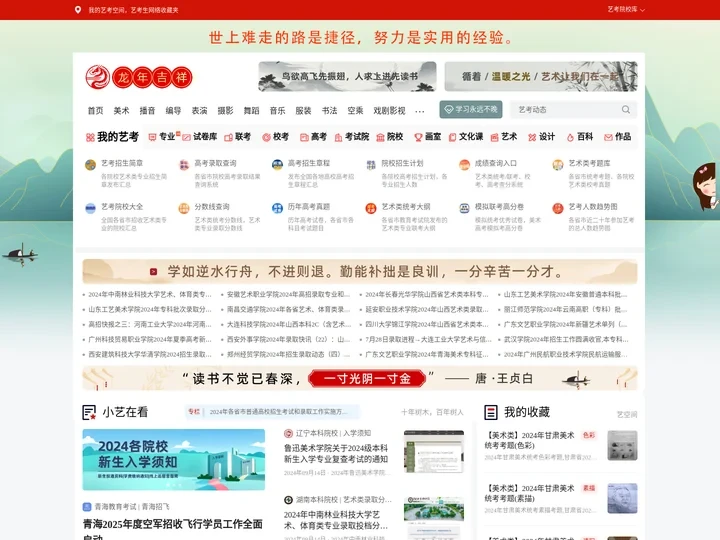720x540 pixels.
Task: Click the 院校 building icon
Action: (x=380, y=137)
